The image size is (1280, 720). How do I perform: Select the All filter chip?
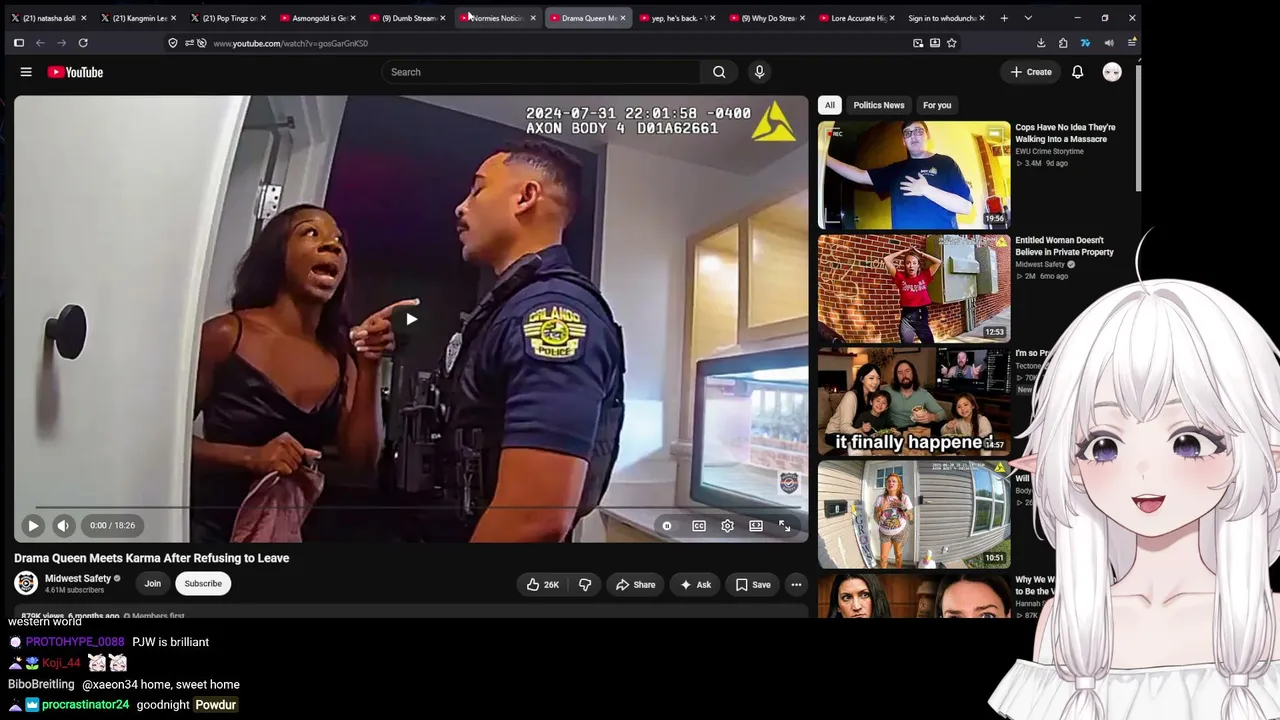(x=829, y=105)
